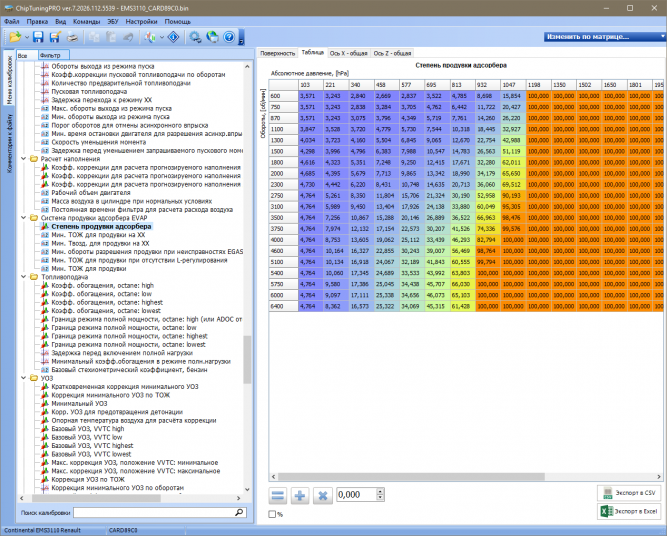Screen dimensions: 667x536
Task: Open the 'Файл' menu
Action: tap(12, 21)
